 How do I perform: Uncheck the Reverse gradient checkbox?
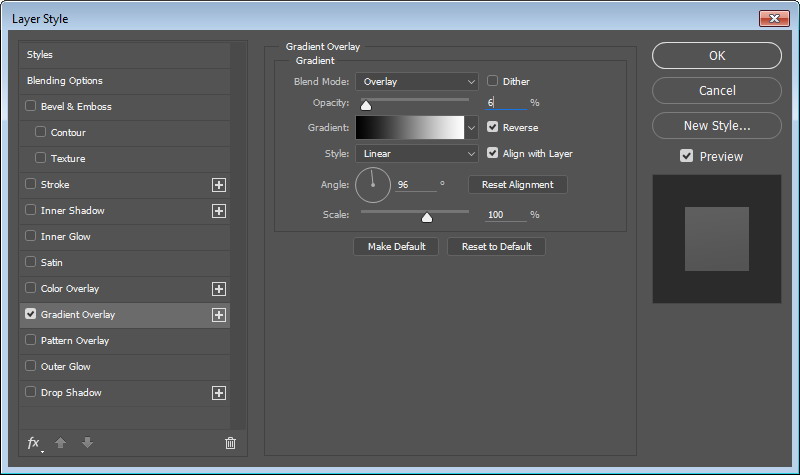[x=493, y=127]
